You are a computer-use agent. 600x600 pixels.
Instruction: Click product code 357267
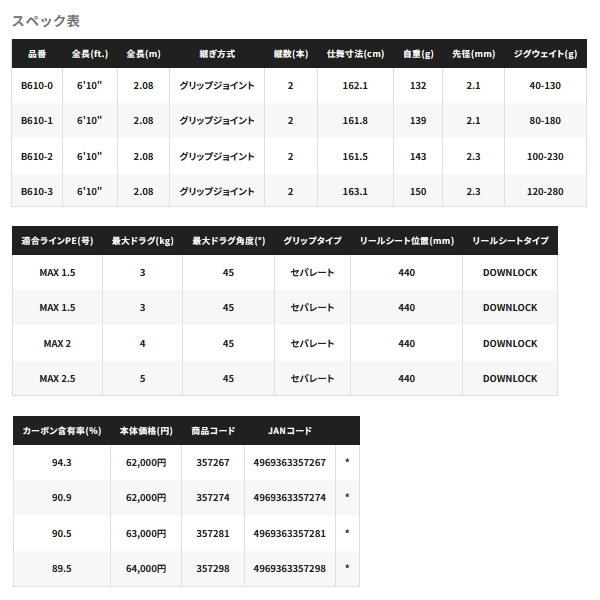(213, 463)
